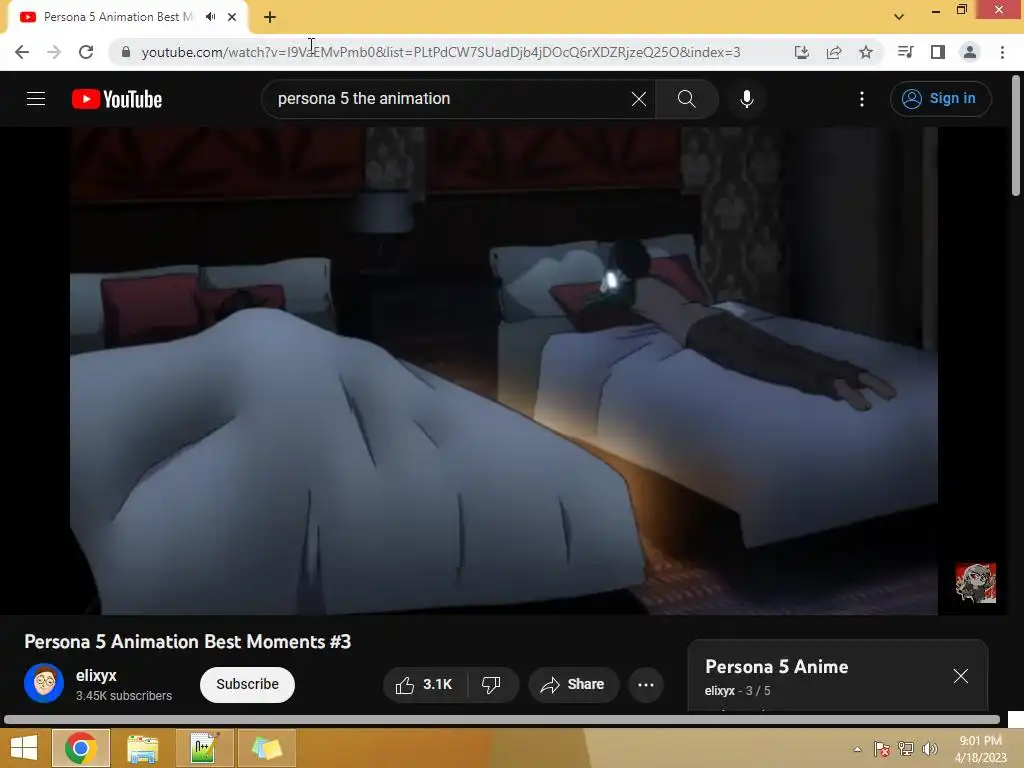Click the site lock icon in address bar
The width and height of the screenshot is (1024, 768).
(x=126, y=52)
